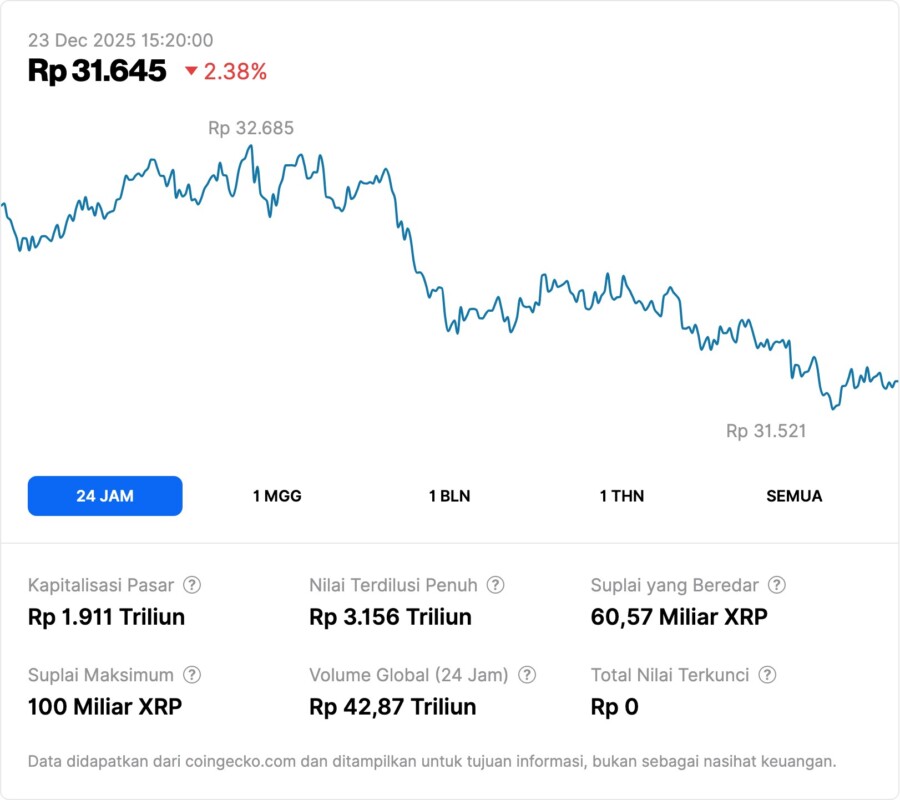Select the 24 JAM time range
Screen dimensions: 900x800
click(105, 496)
